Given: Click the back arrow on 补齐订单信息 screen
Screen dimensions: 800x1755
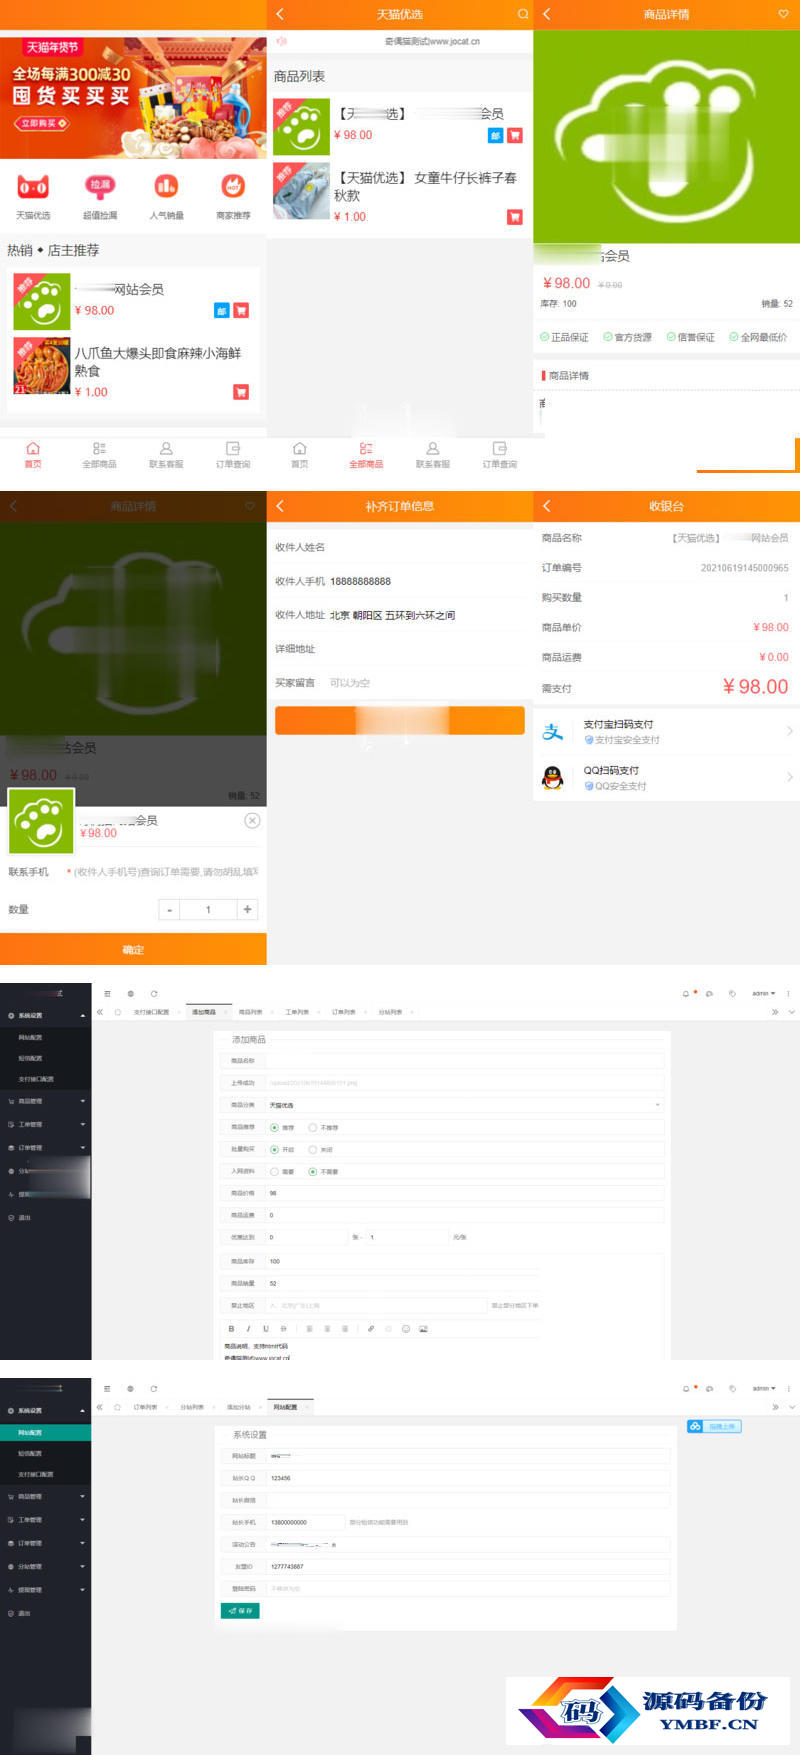Looking at the screenshot, I should [x=280, y=506].
